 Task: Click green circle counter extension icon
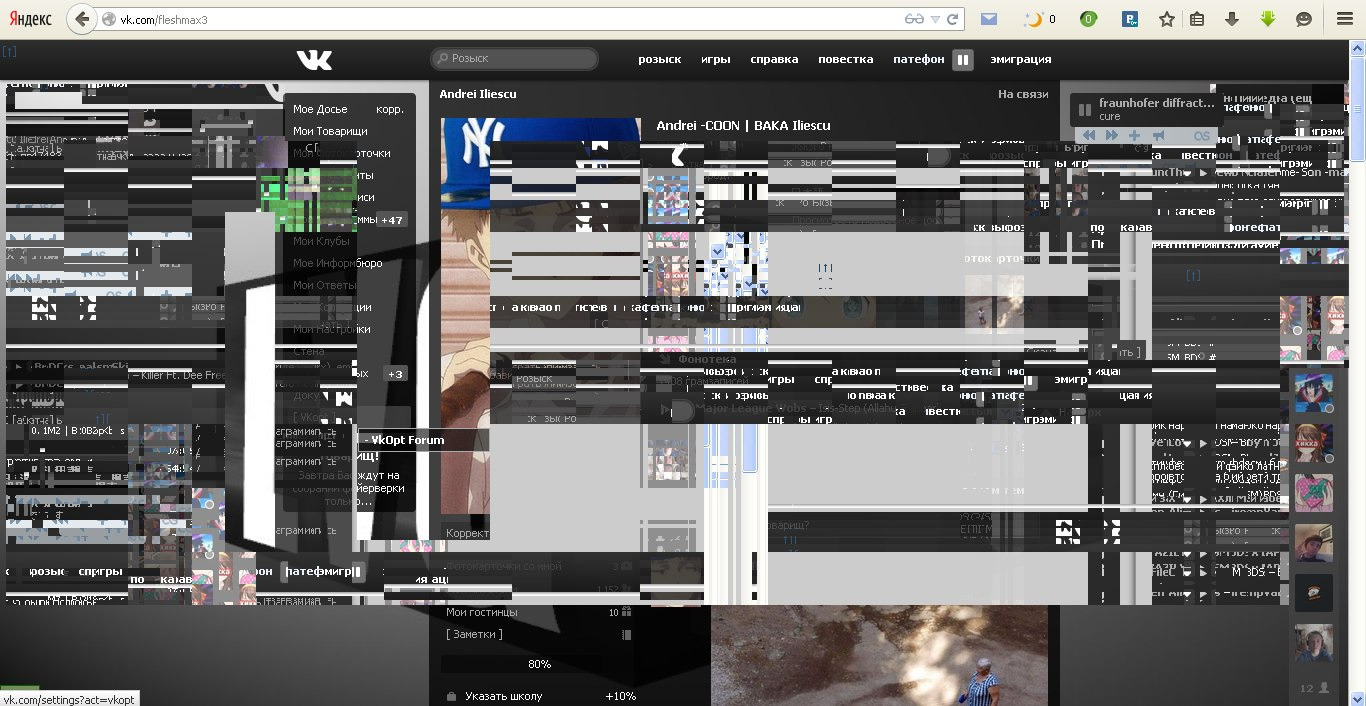[x=1088, y=19]
